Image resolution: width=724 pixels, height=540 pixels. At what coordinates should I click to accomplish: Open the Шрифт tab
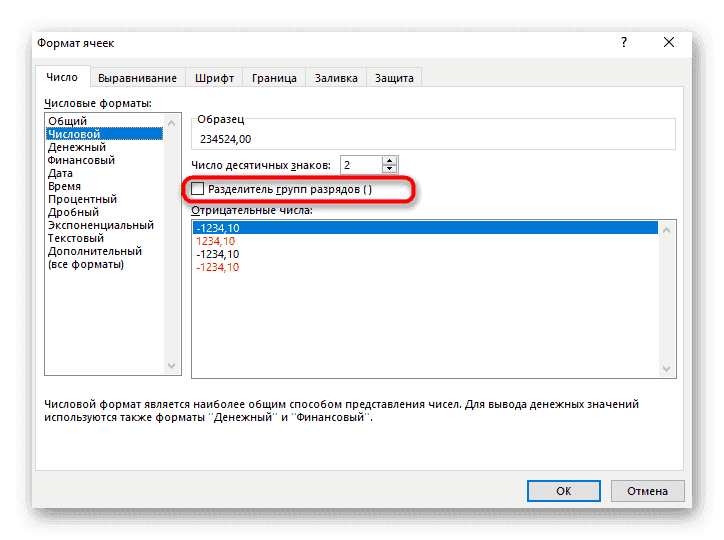[215, 78]
